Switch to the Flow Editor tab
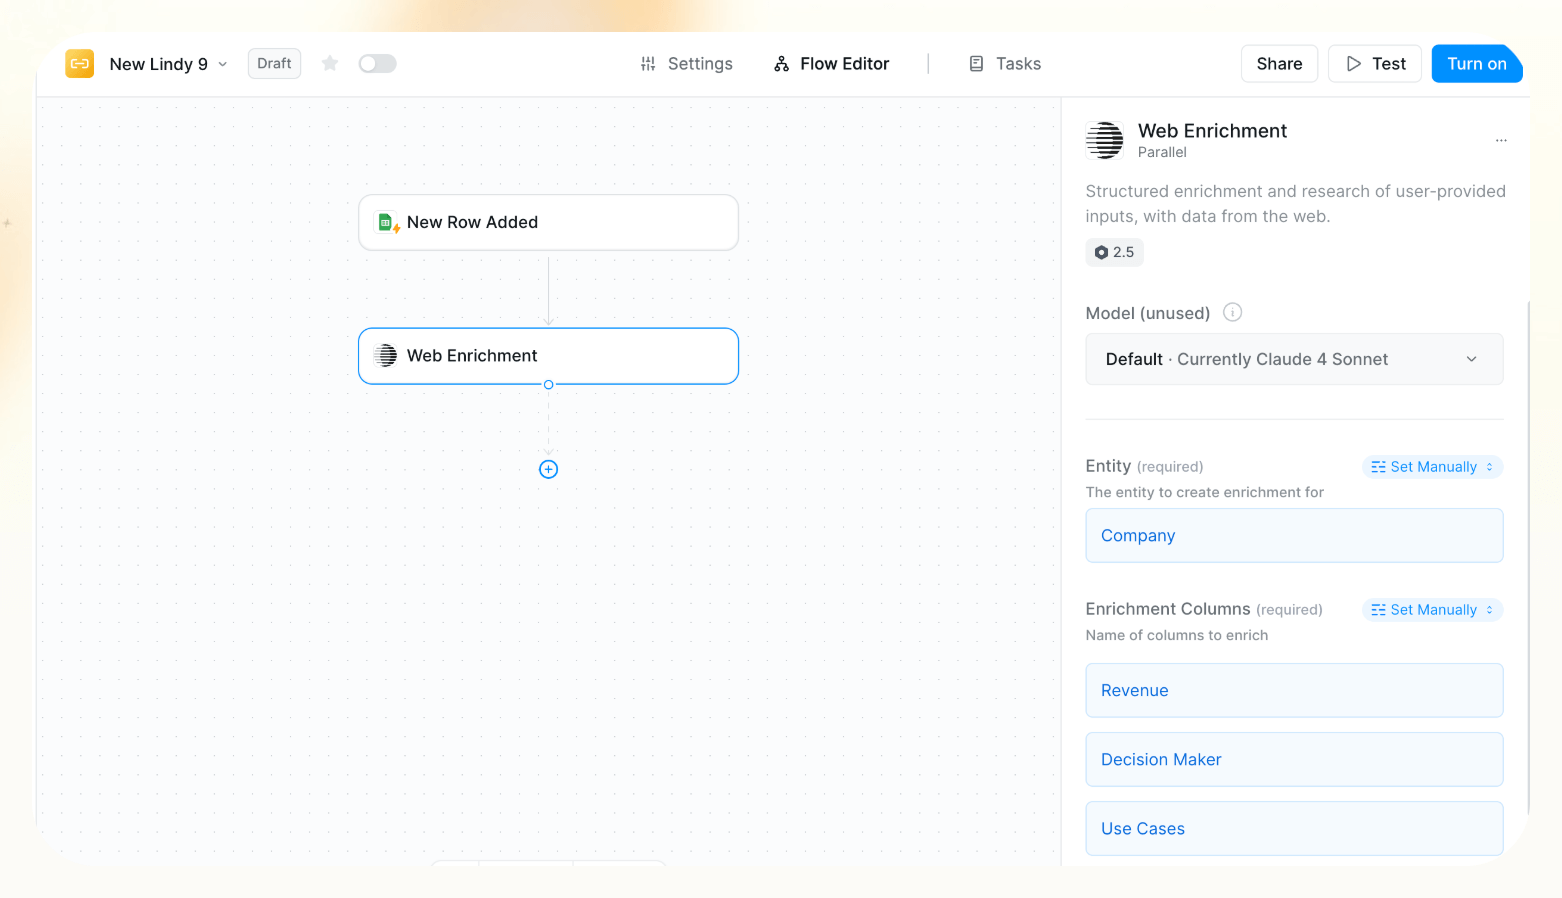This screenshot has width=1562, height=898. point(832,64)
